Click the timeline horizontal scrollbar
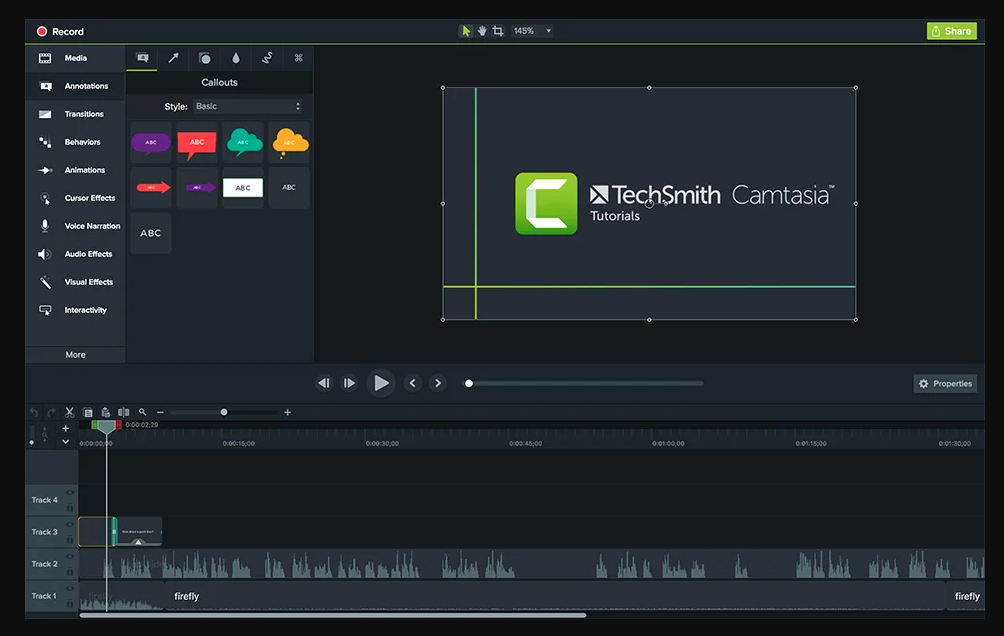 [333, 616]
